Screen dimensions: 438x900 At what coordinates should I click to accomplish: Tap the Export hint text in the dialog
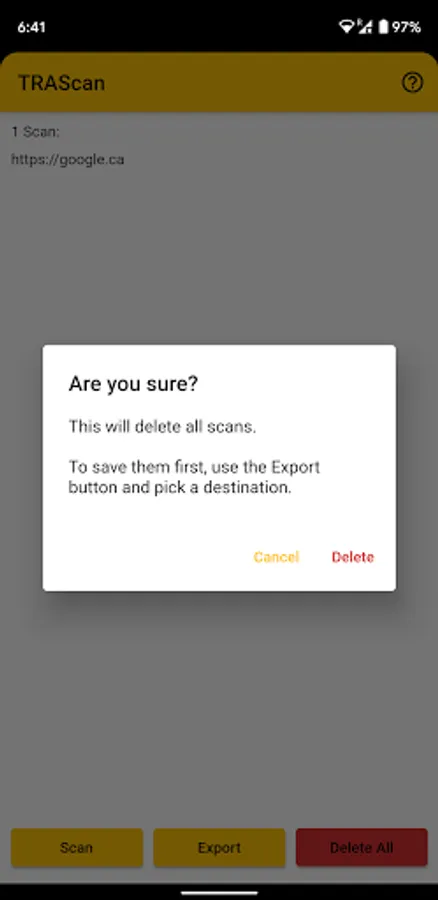point(194,478)
